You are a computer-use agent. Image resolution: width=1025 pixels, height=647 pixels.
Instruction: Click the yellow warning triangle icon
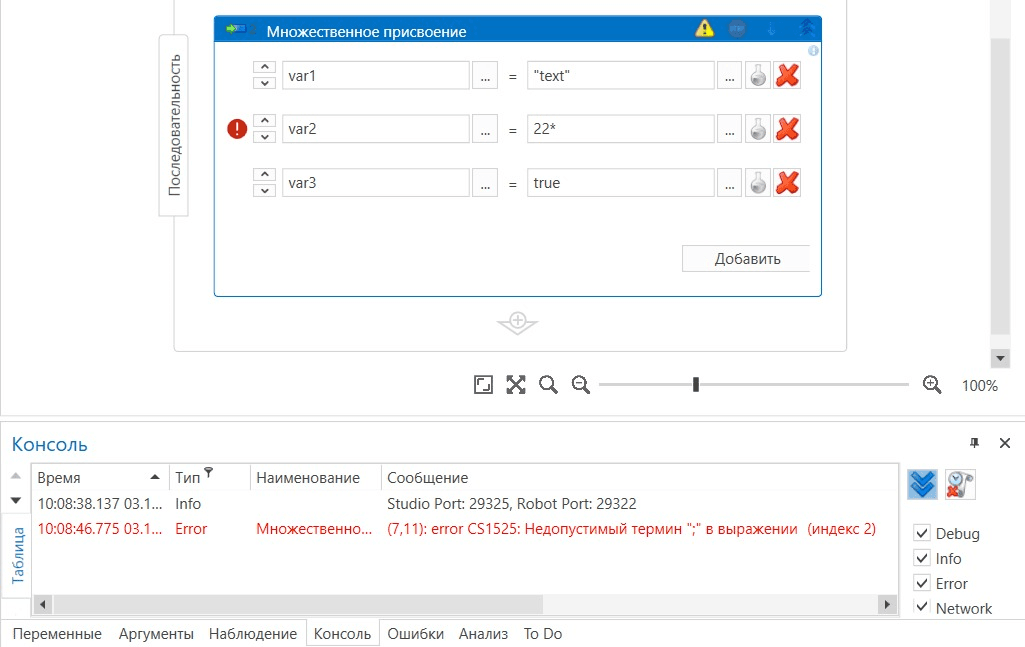(705, 29)
